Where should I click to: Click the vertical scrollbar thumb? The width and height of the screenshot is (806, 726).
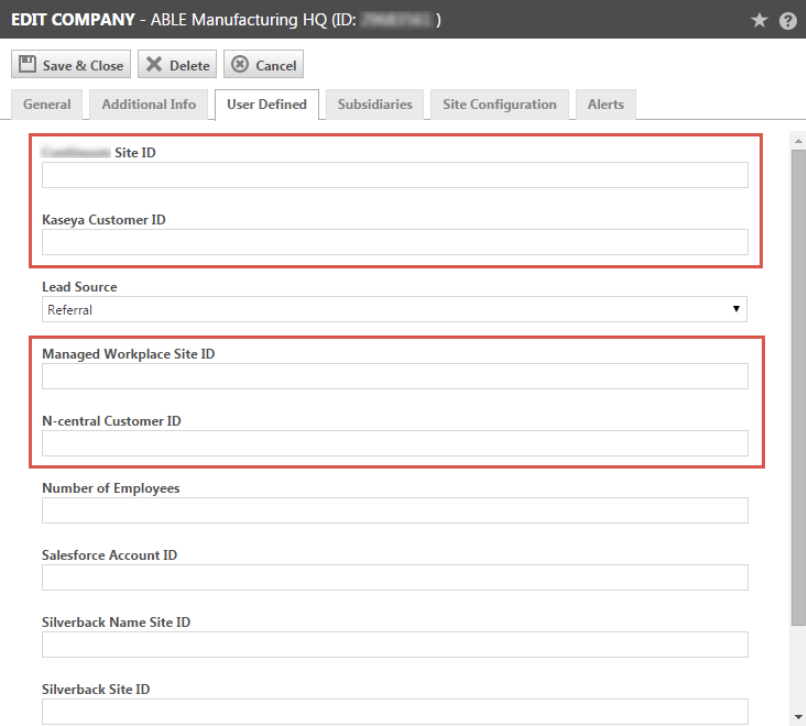click(x=797, y=380)
